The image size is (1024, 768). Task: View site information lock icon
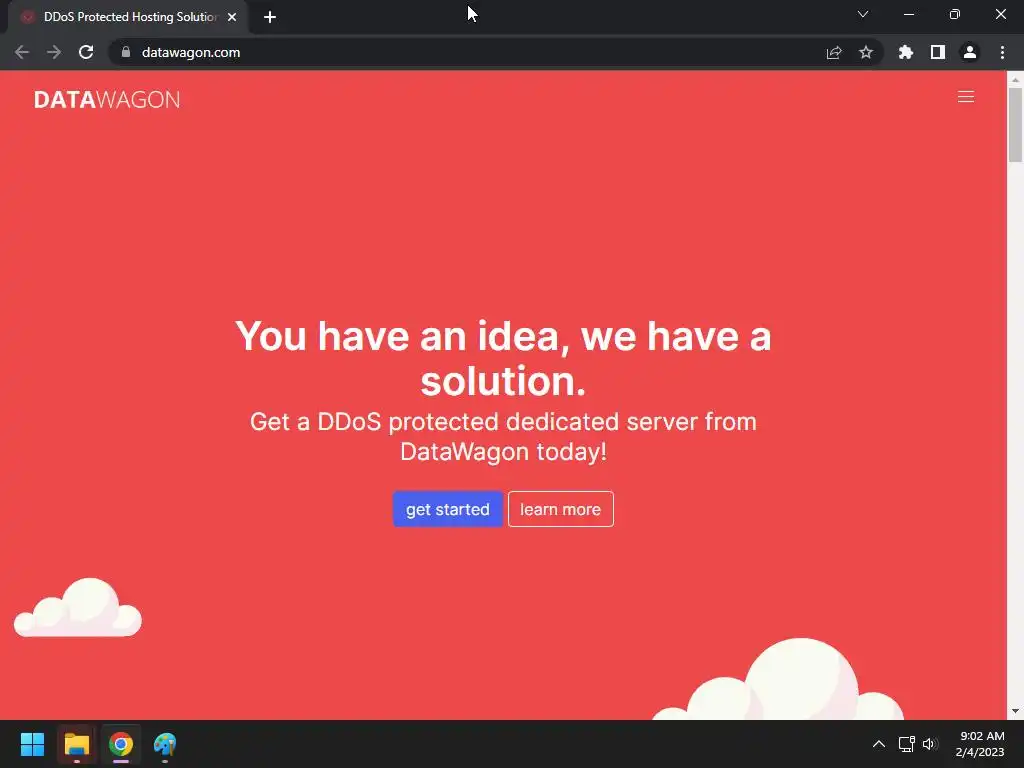click(x=126, y=52)
